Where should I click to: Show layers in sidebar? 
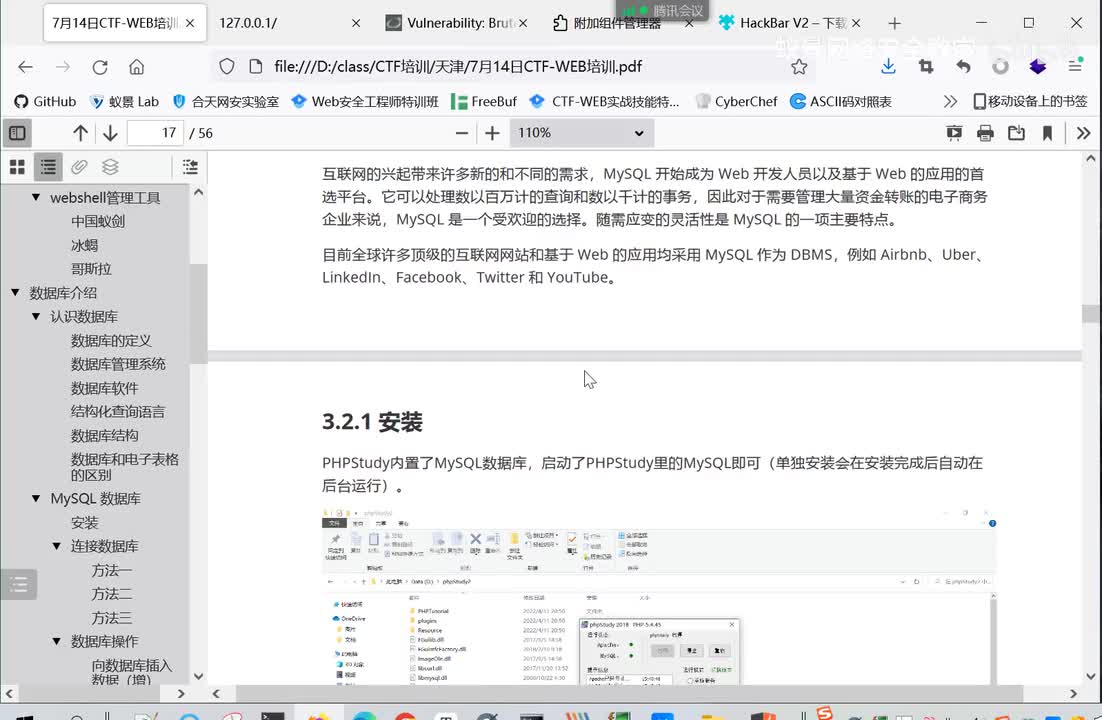coord(110,167)
